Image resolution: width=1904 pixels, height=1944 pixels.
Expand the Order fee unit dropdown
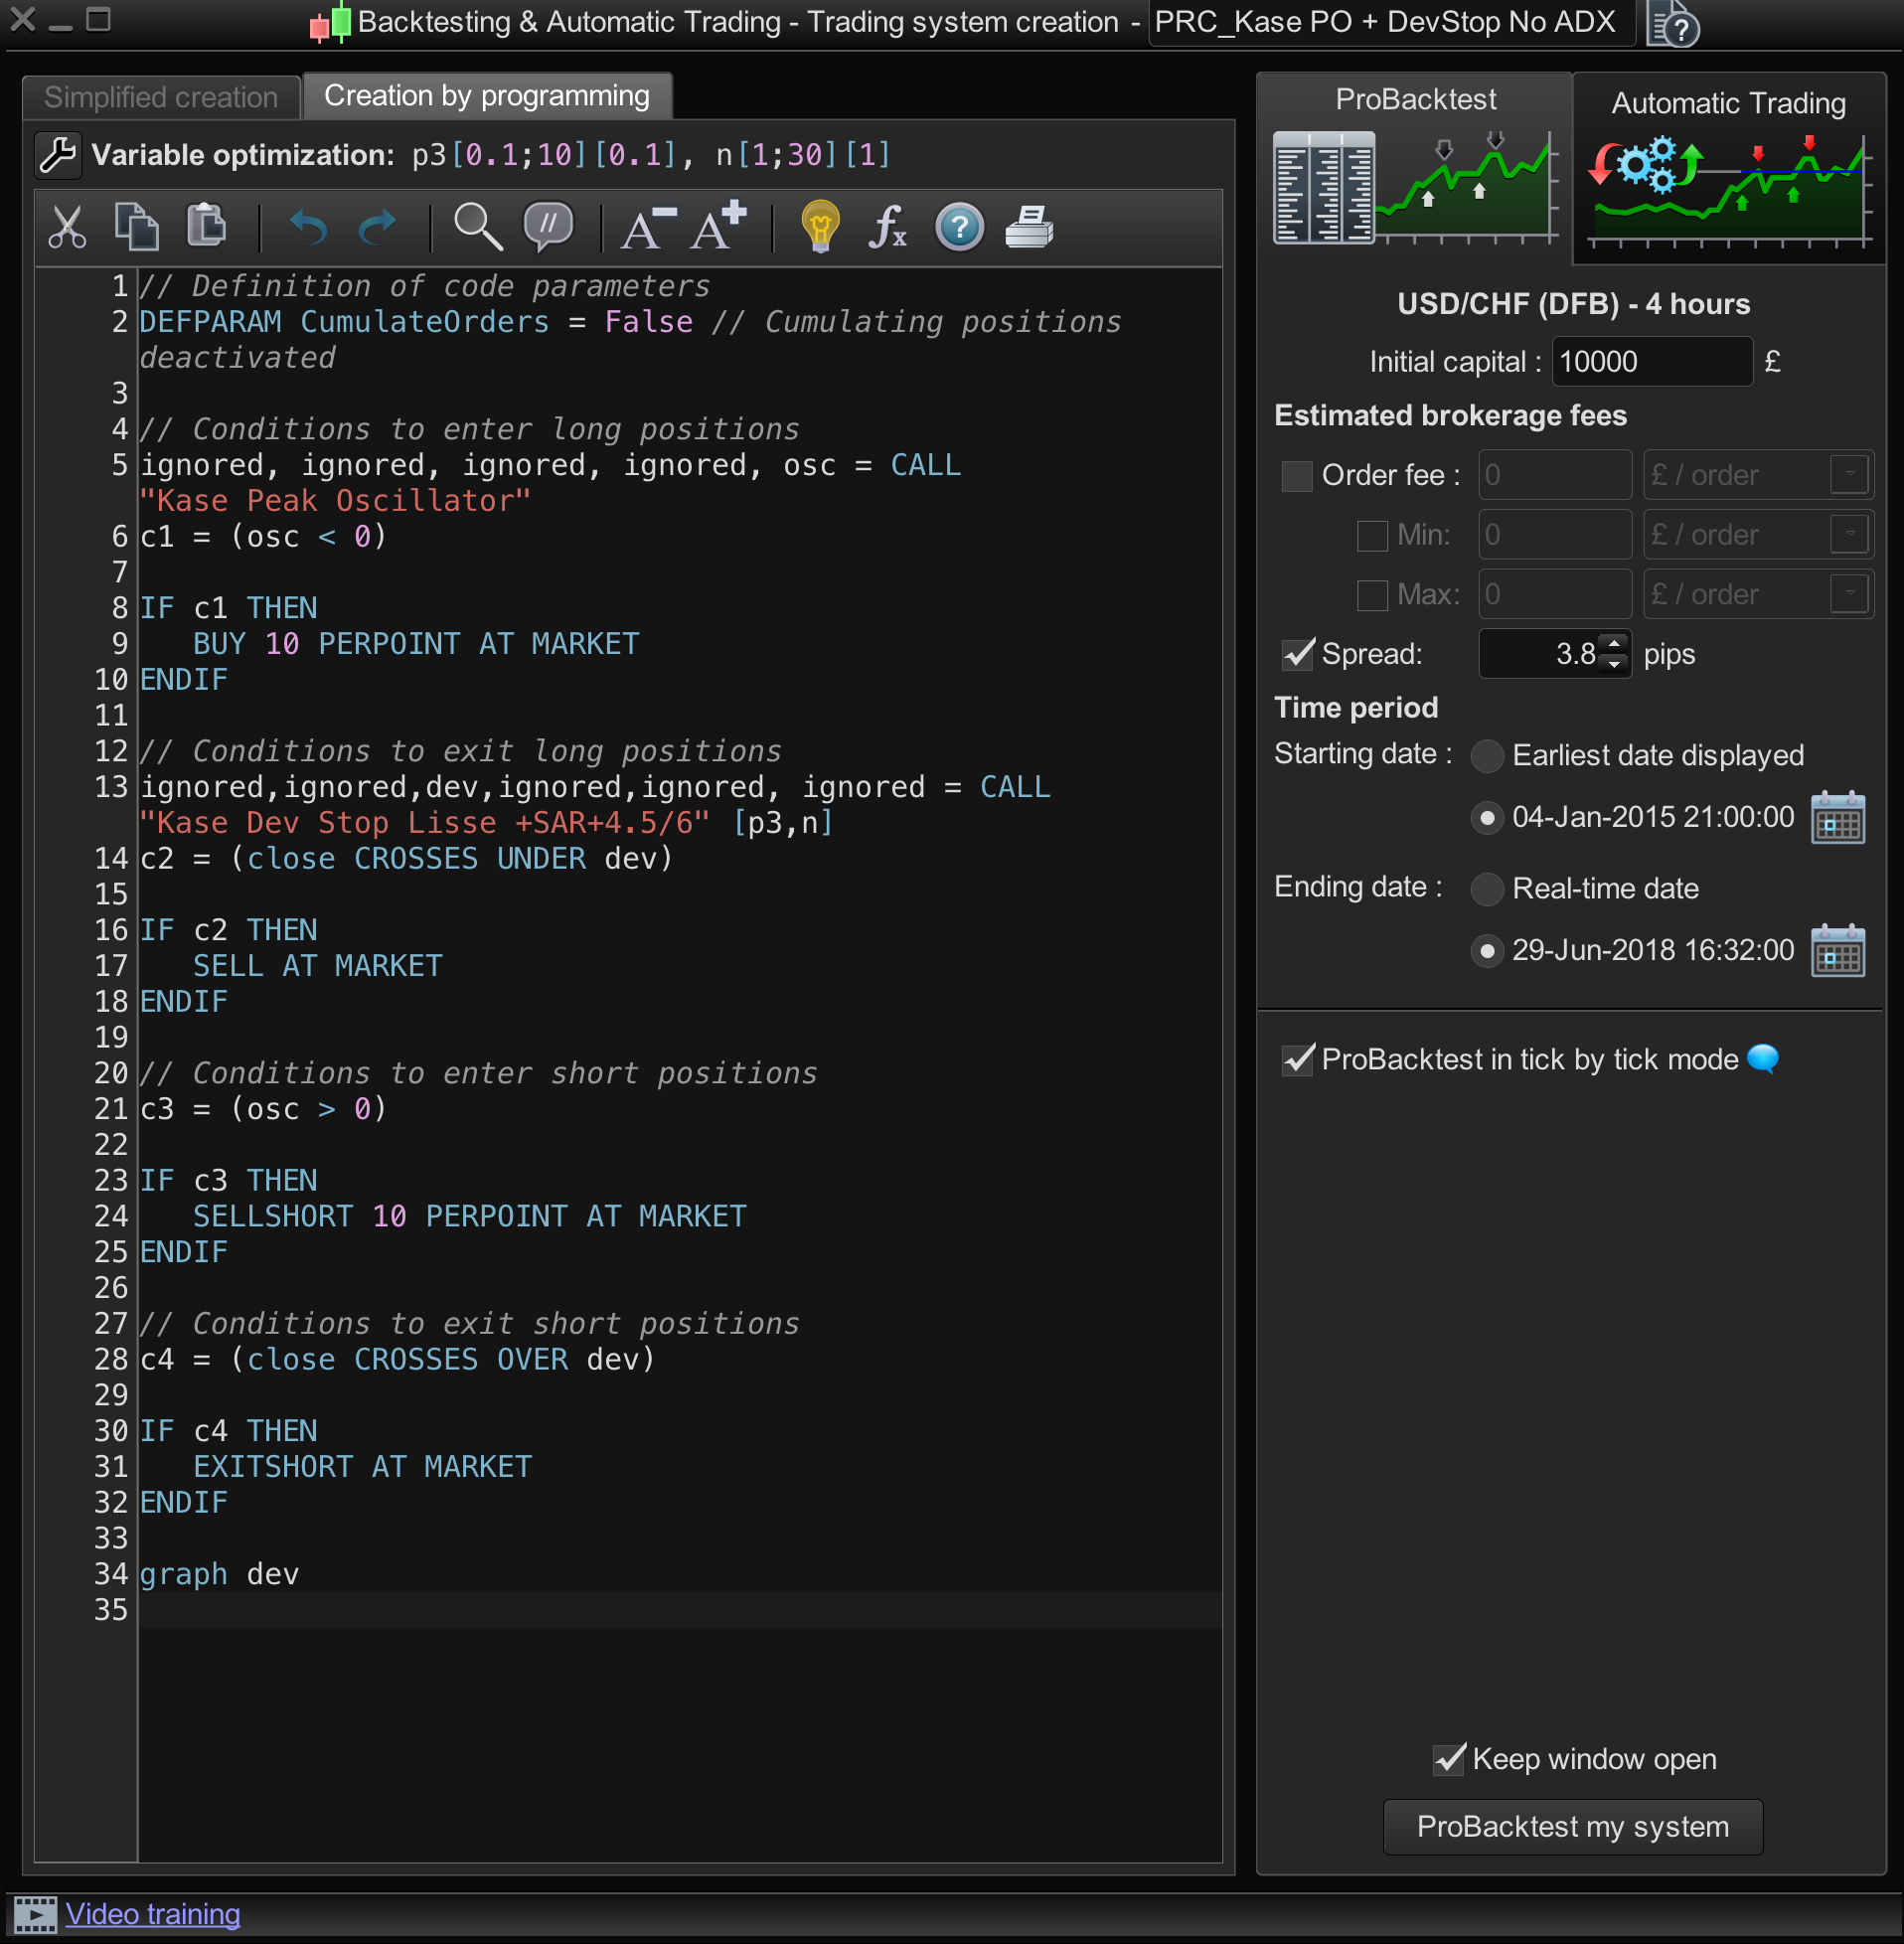[x=1849, y=475]
